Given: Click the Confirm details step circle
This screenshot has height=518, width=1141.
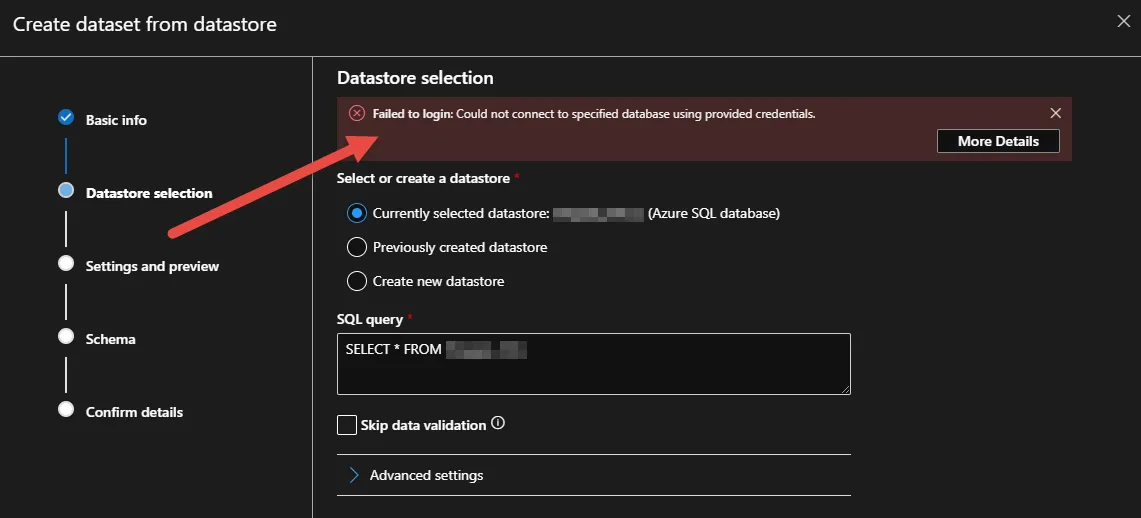Looking at the screenshot, I should pos(66,409).
